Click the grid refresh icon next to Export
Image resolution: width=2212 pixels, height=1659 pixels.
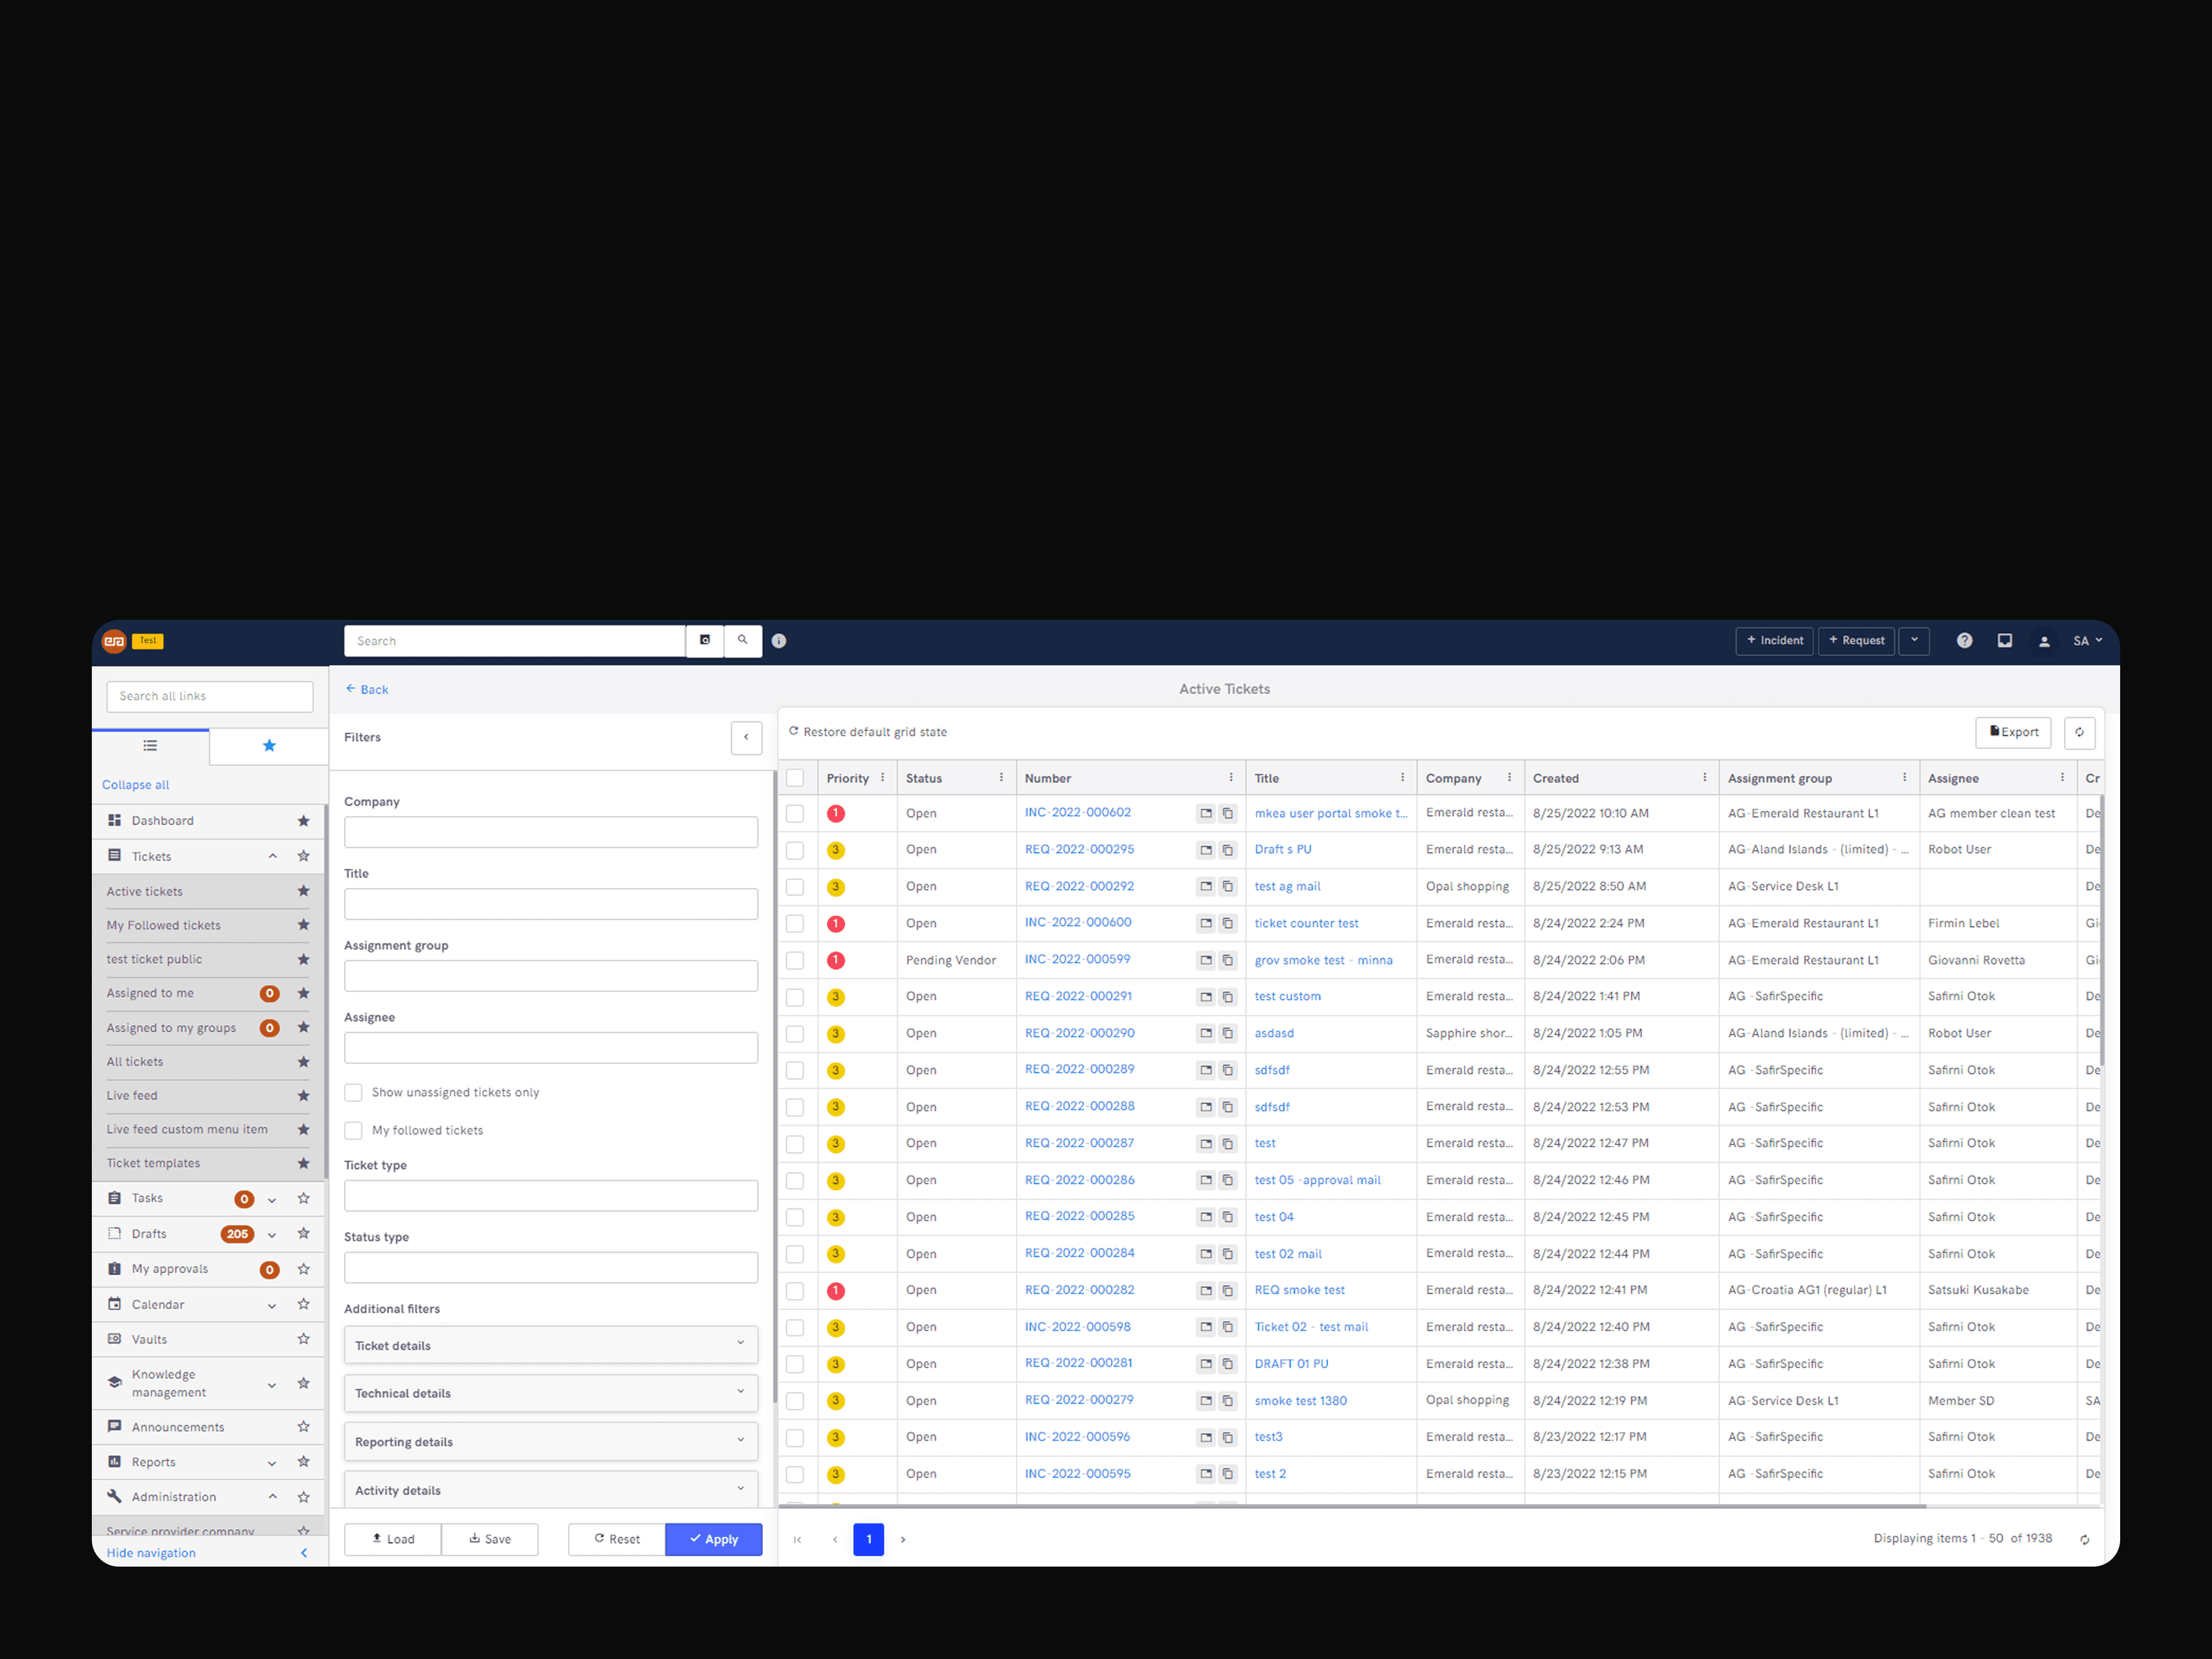point(2079,733)
